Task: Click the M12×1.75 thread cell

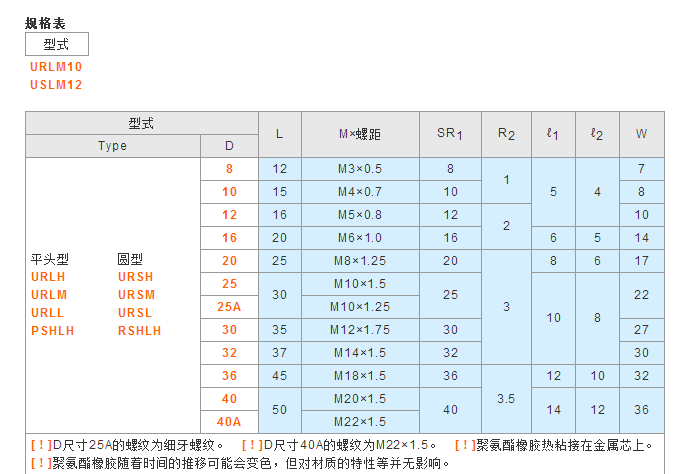Action: [x=360, y=330]
